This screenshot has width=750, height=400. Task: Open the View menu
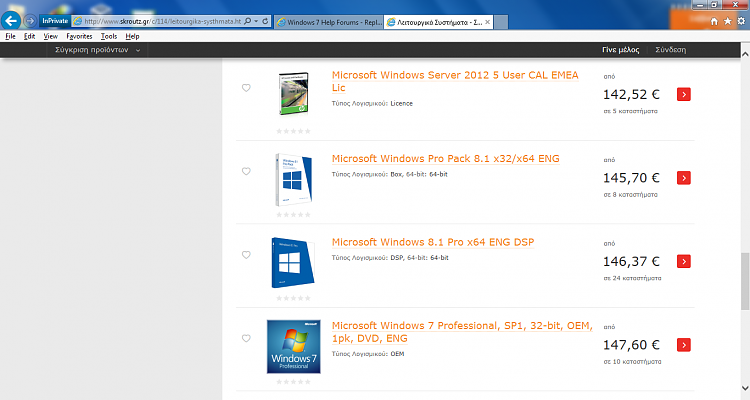[x=50, y=36]
